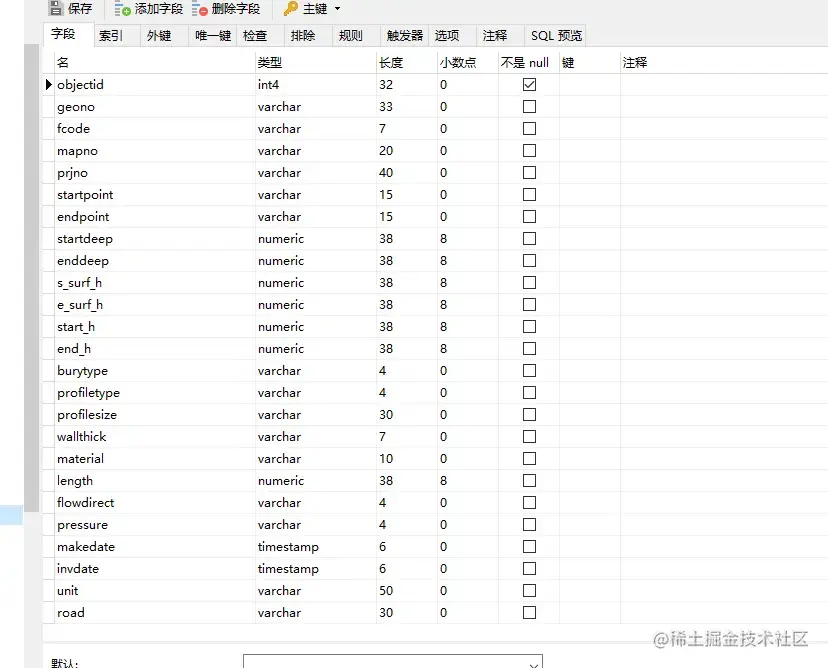Viewport: 828px width, 668px height.
Task: Tick Not null checkbox for road
Action: click(x=529, y=613)
